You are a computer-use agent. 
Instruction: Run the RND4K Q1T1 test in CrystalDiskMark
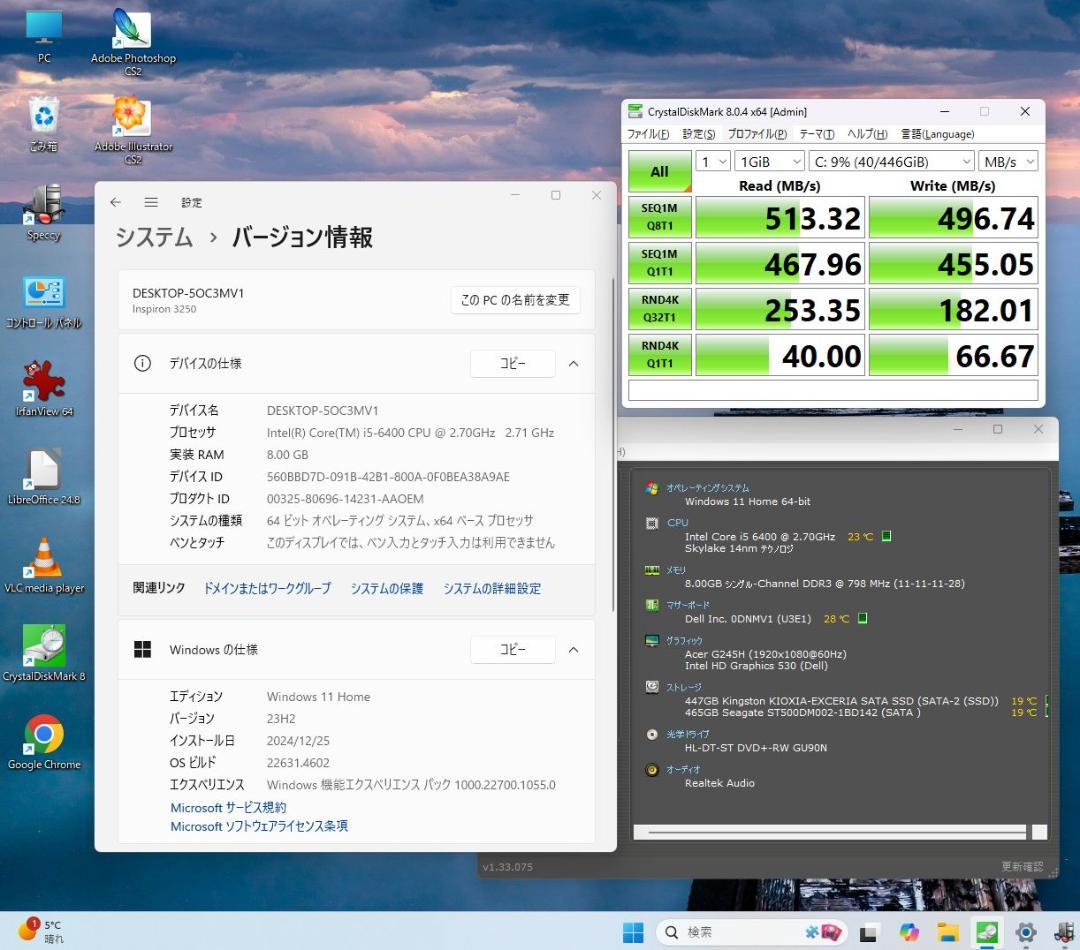click(x=659, y=355)
